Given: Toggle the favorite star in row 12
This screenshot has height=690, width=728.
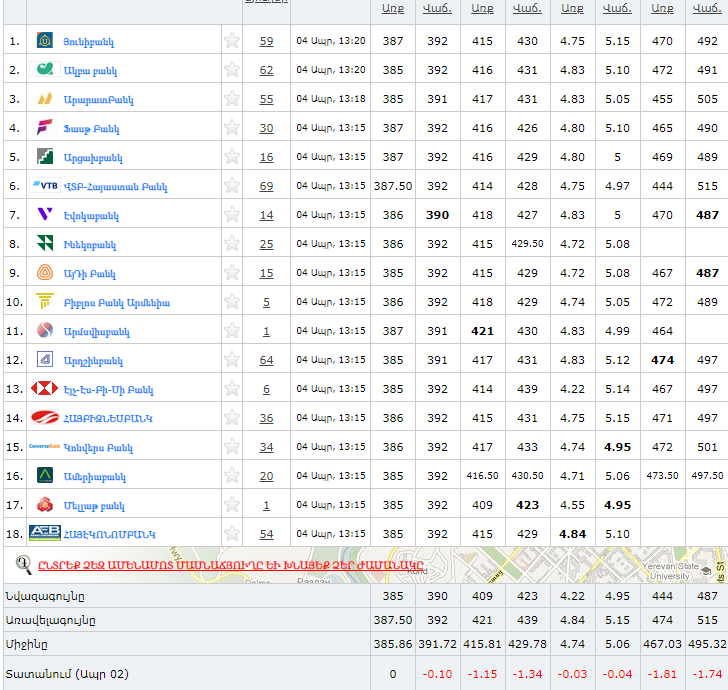Looking at the screenshot, I should click(x=232, y=359).
